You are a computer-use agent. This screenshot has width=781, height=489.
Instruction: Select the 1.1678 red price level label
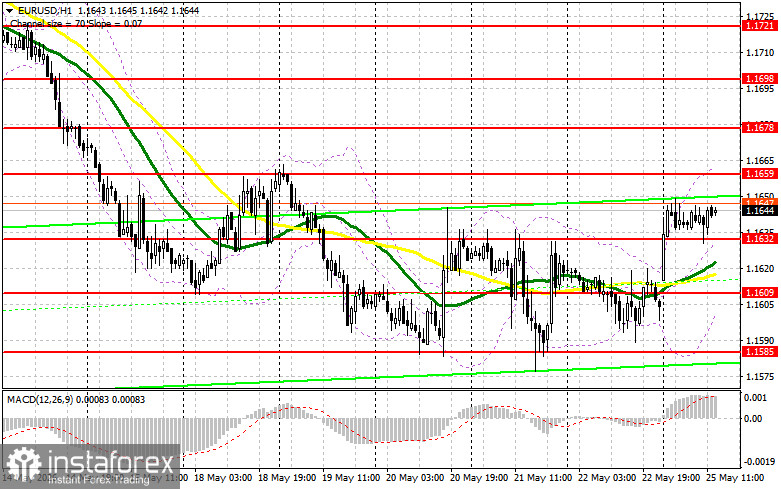point(759,128)
